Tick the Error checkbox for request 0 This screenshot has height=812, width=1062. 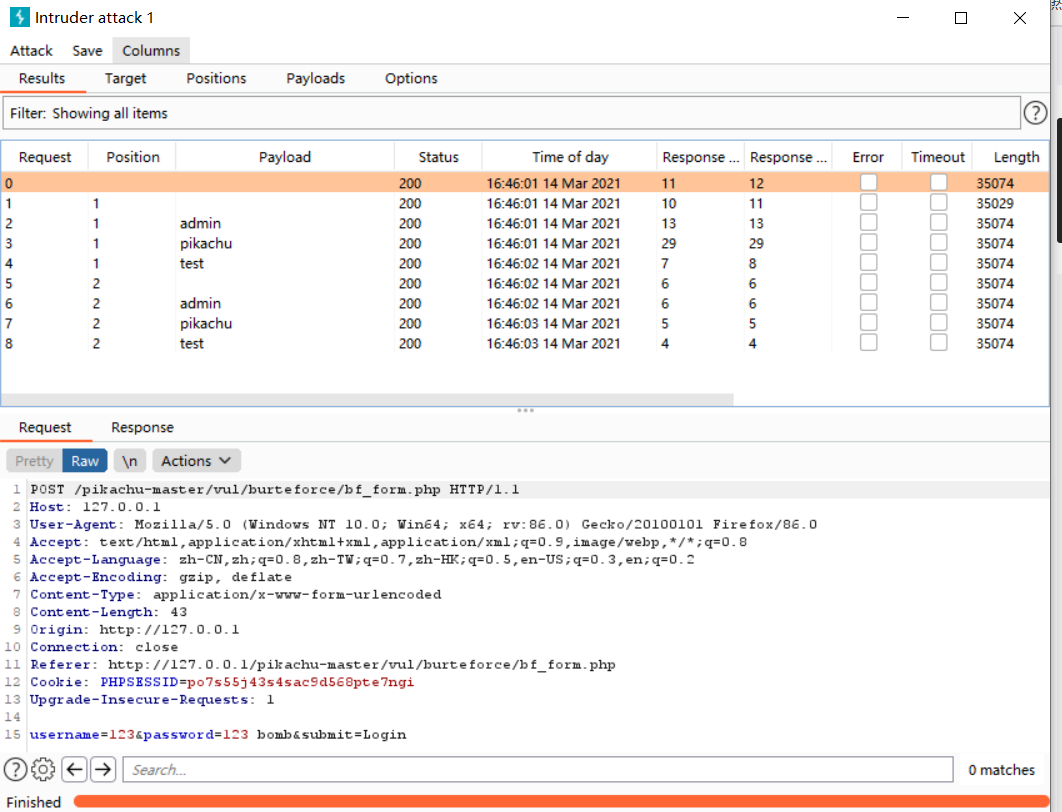[868, 182]
